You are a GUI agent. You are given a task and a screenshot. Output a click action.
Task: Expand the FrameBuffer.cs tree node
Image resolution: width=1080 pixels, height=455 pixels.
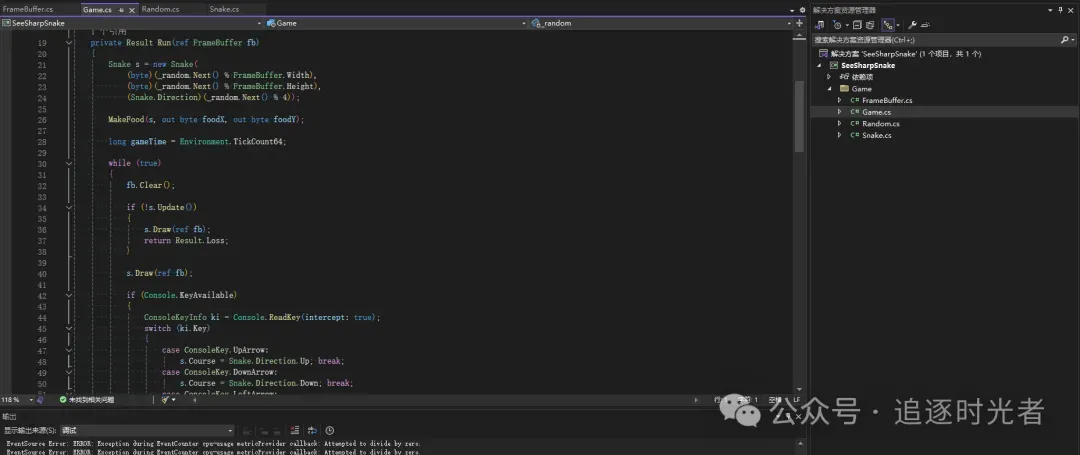pyautogui.click(x=840, y=100)
